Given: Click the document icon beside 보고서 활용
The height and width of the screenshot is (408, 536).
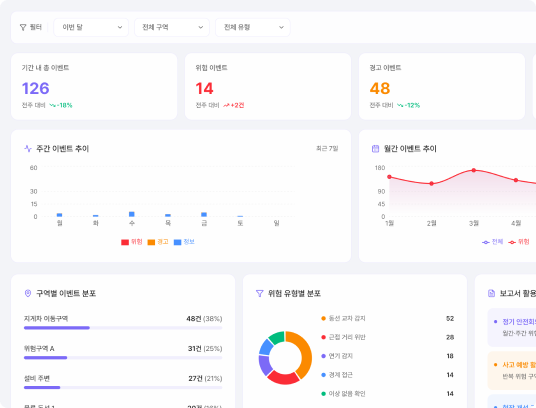Looking at the screenshot, I should click(x=491, y=293).
